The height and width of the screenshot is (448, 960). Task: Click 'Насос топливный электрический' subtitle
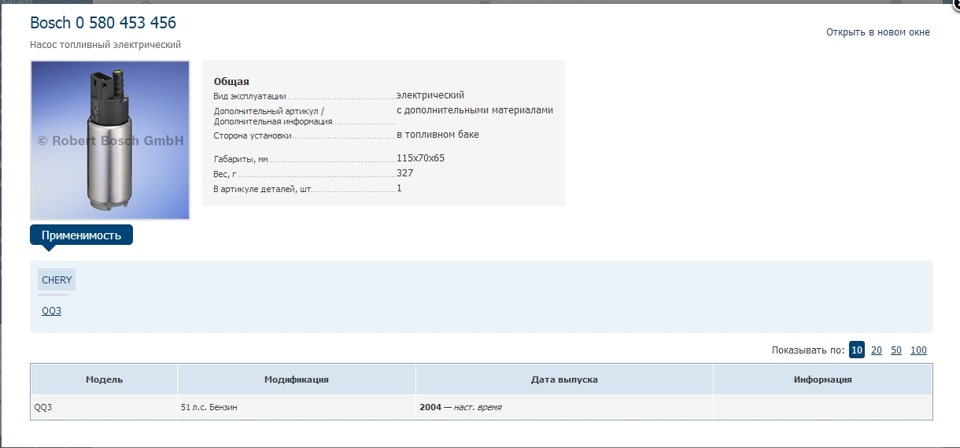pos(105,45)
